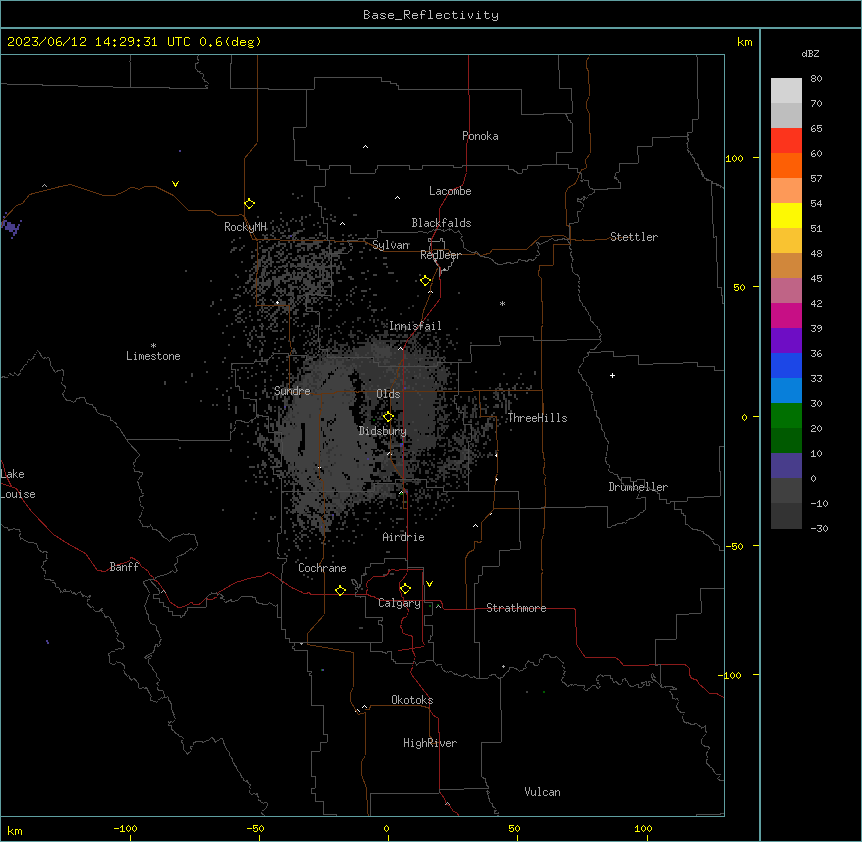Click the yellow 54 dBZ legend swatch
The image size is (862, 842).
[786, 215]
